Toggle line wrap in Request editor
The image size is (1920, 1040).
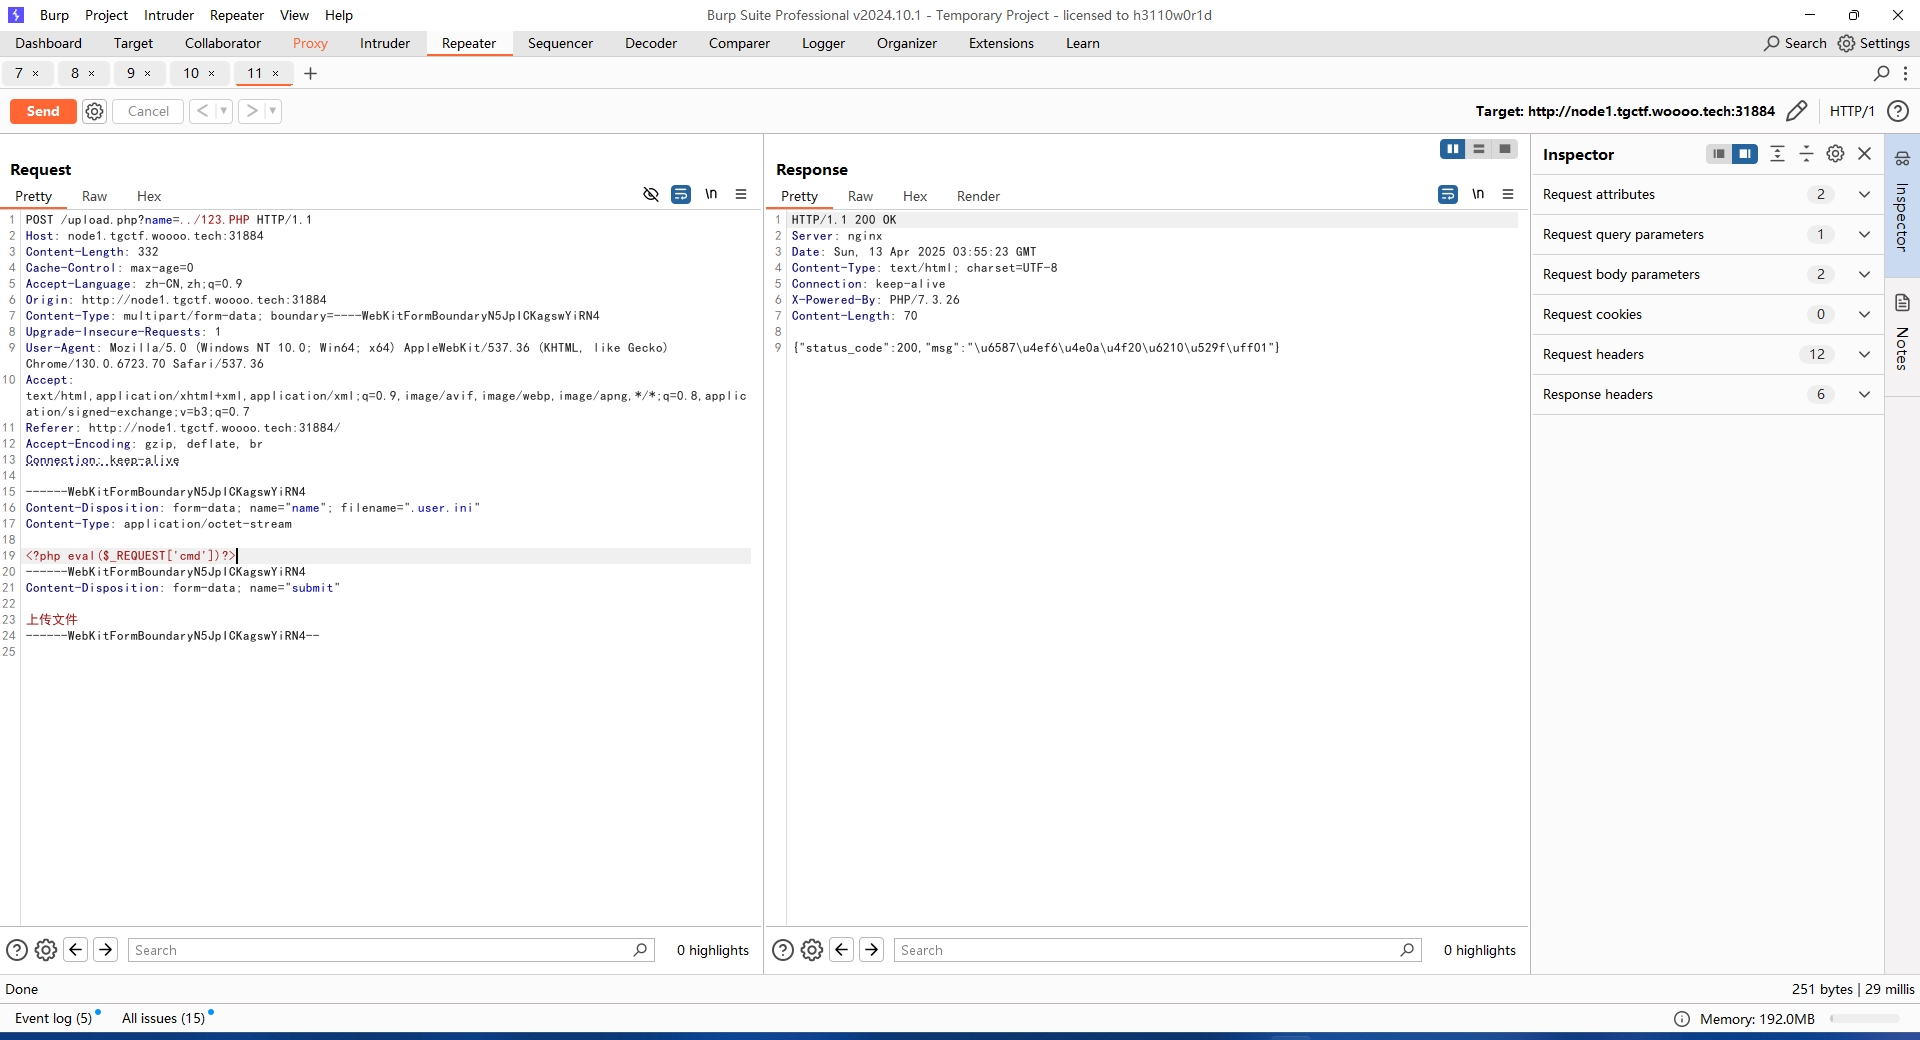[x=681, y=194]
